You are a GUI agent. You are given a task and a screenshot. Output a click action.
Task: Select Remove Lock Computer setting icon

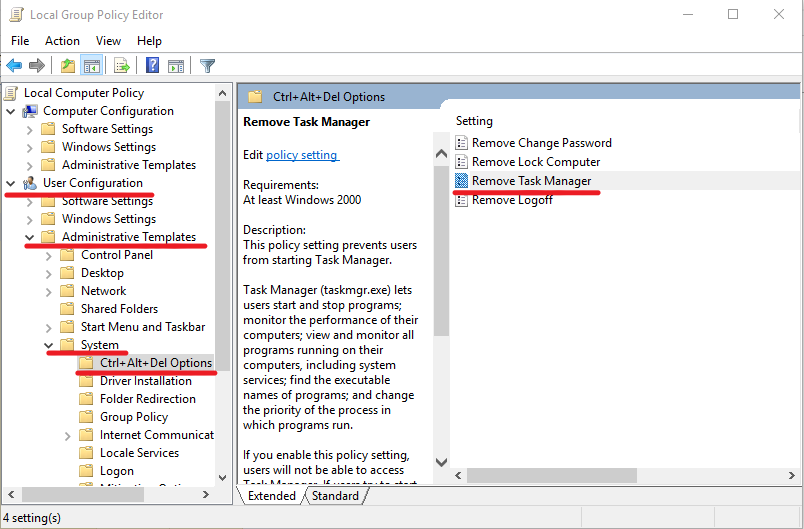461,161
